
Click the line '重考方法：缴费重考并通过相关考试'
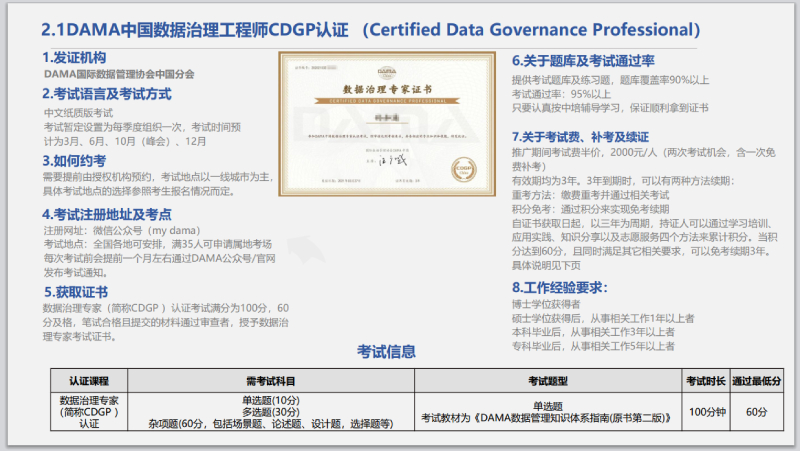[x=590, y=195]
